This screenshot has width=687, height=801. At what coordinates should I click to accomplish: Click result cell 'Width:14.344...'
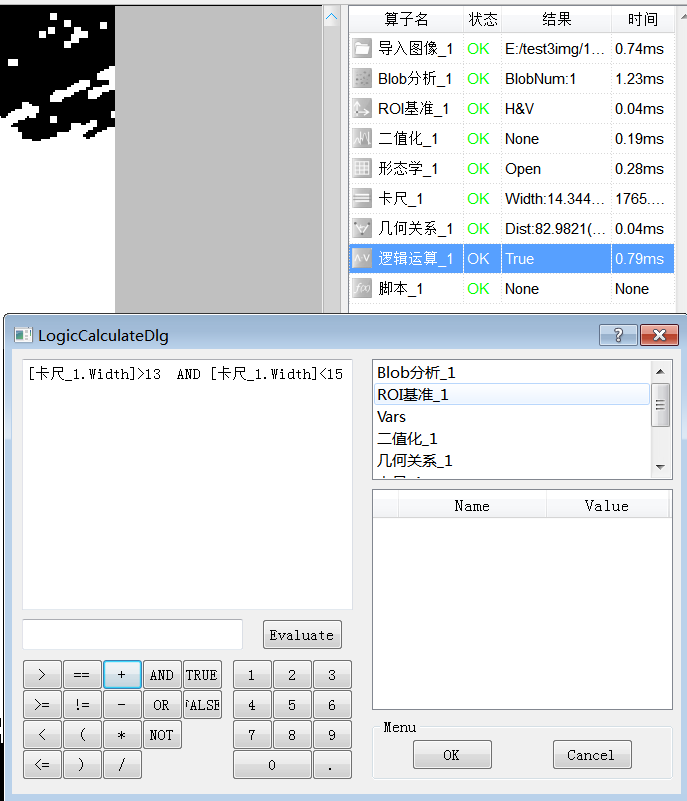[556, 198]
